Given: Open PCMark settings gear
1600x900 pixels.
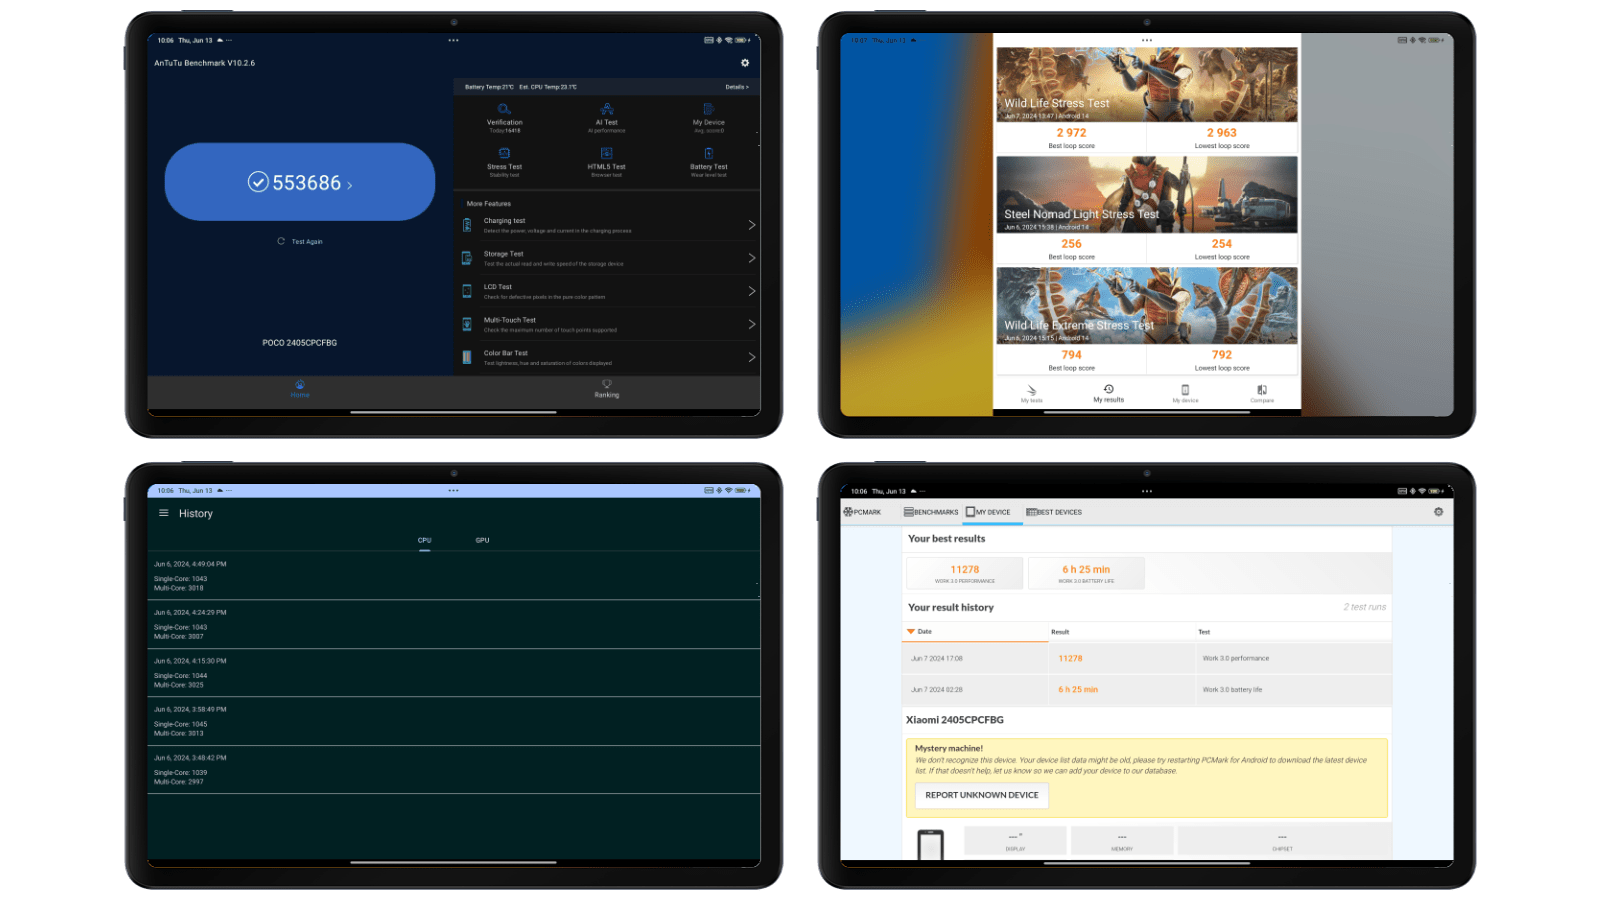Looking at the screenshot, I should click(x=1437, y=511).
